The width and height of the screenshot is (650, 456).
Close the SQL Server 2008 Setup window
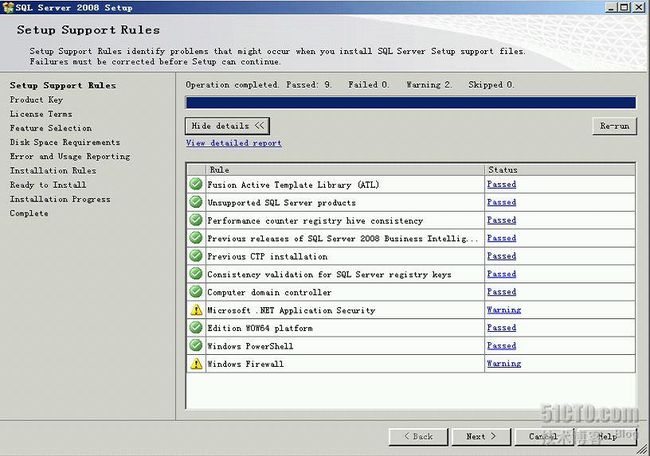click(639, 7)
